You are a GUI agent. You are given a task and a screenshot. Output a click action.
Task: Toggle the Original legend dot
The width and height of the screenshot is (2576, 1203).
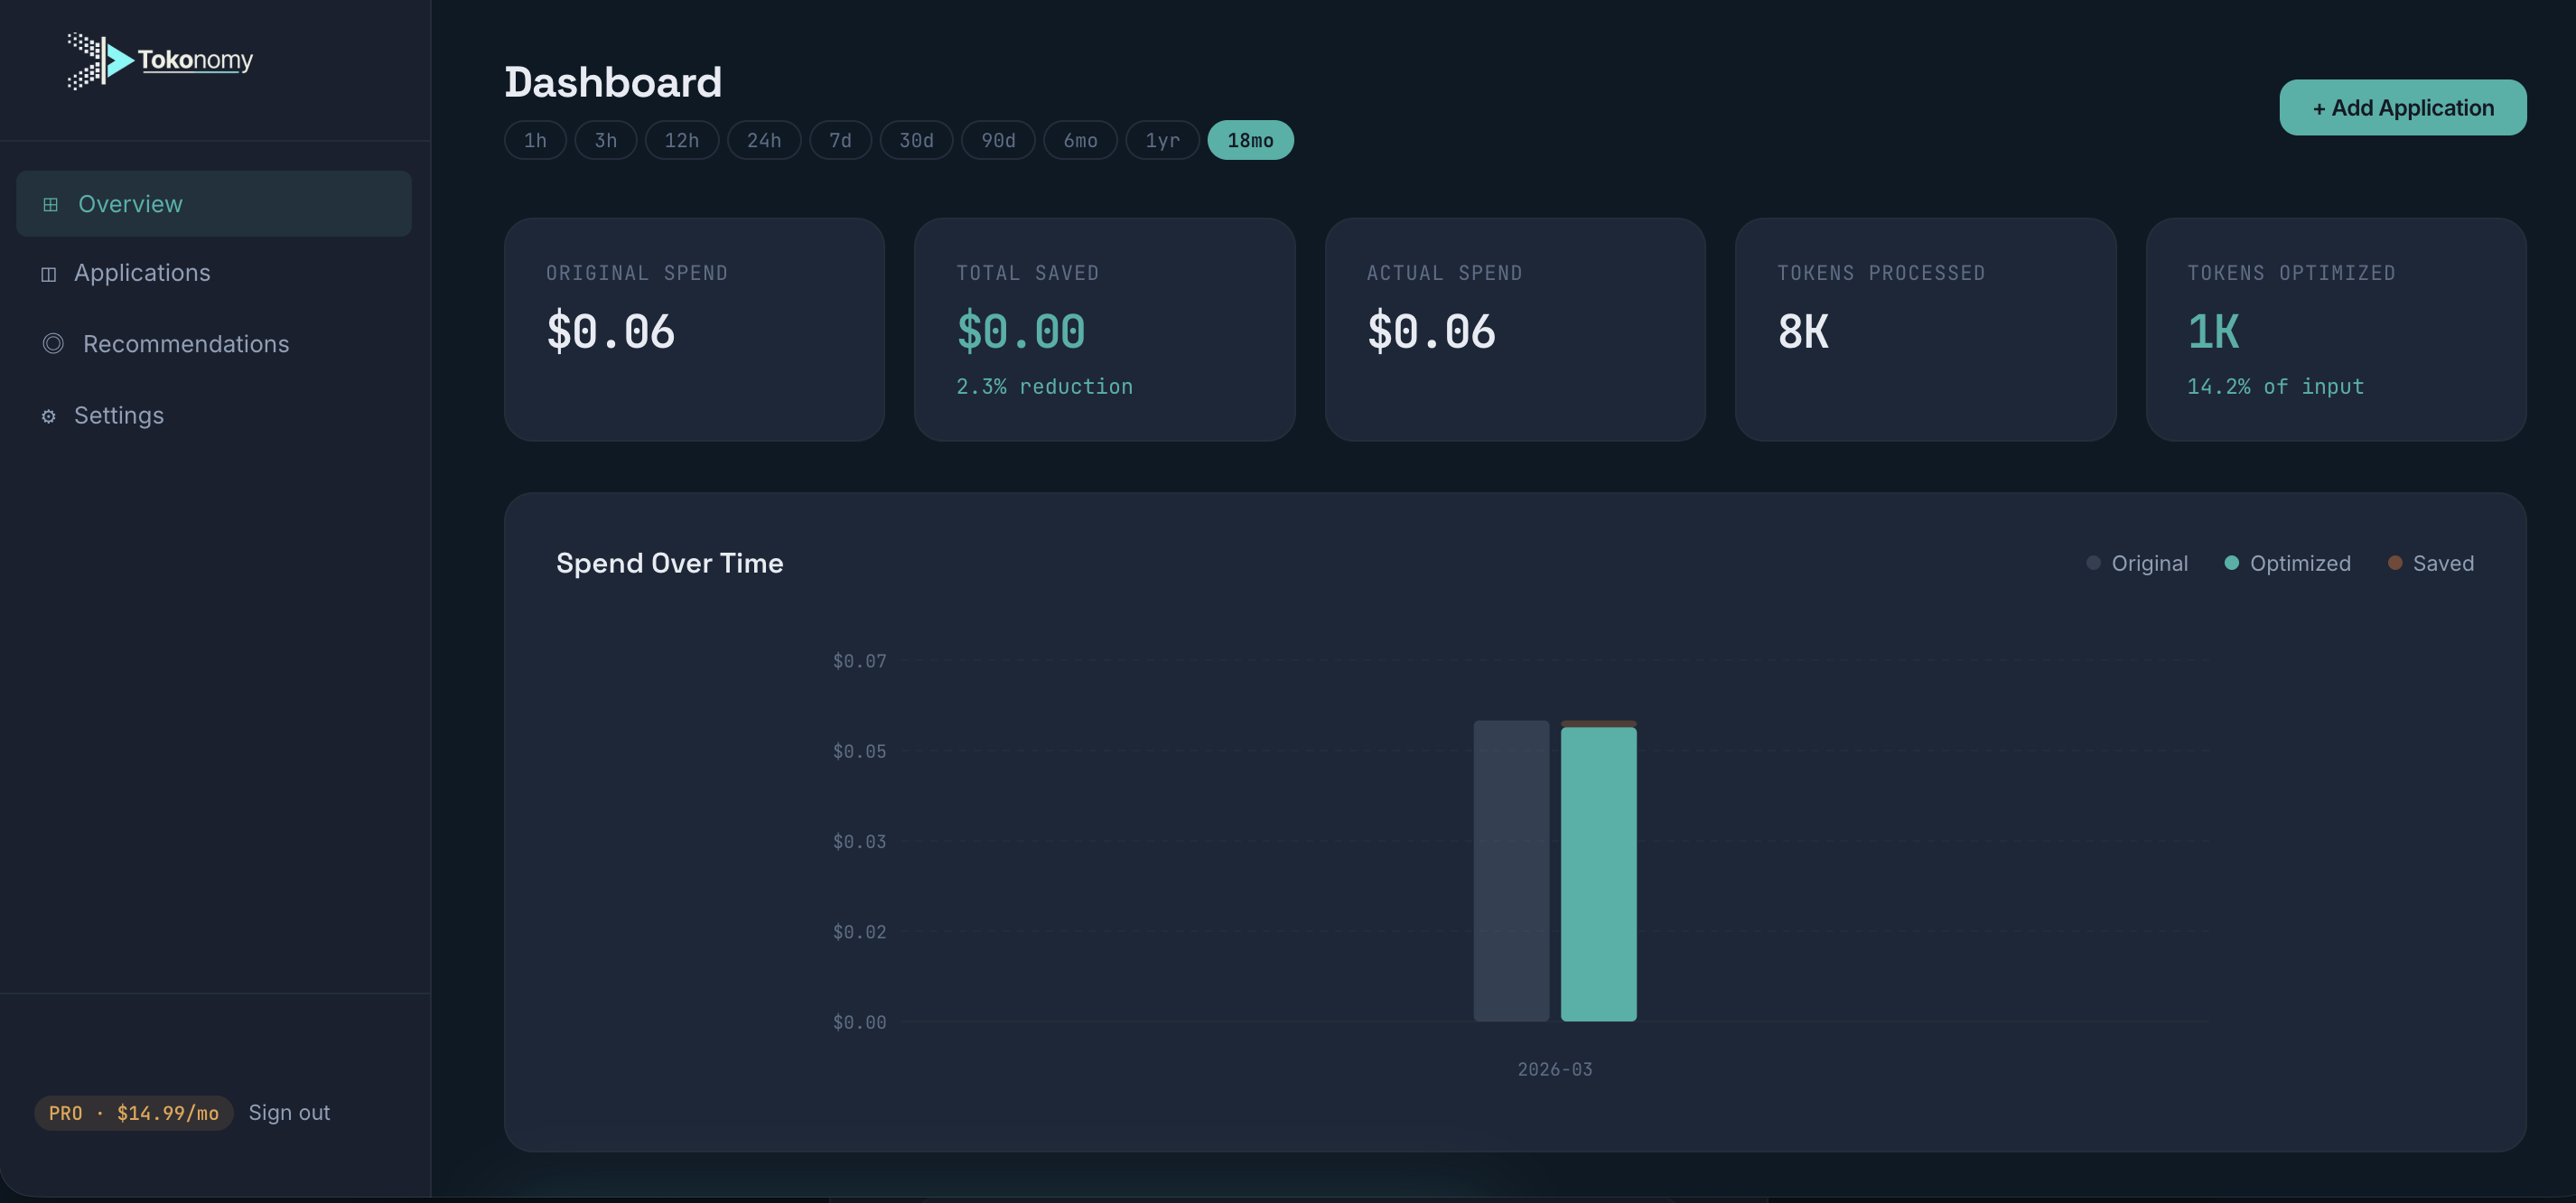2093,563
